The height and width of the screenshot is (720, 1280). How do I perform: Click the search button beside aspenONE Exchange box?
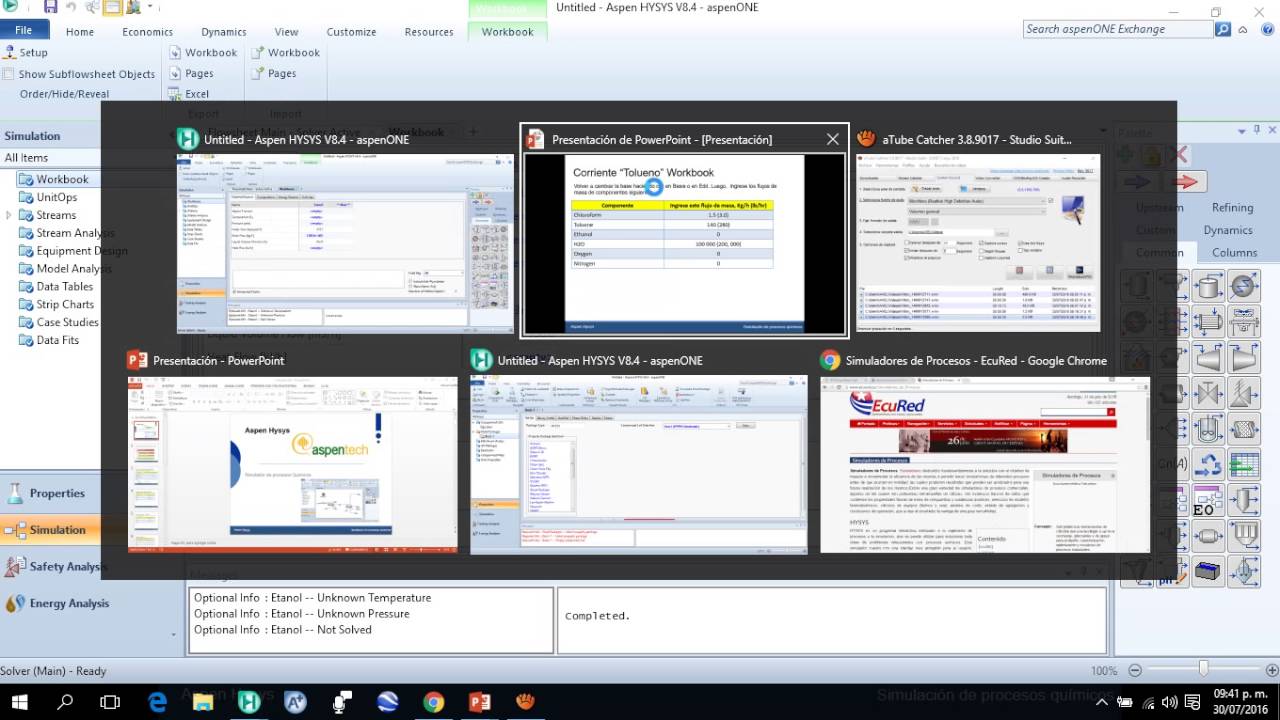[1223, 29]
